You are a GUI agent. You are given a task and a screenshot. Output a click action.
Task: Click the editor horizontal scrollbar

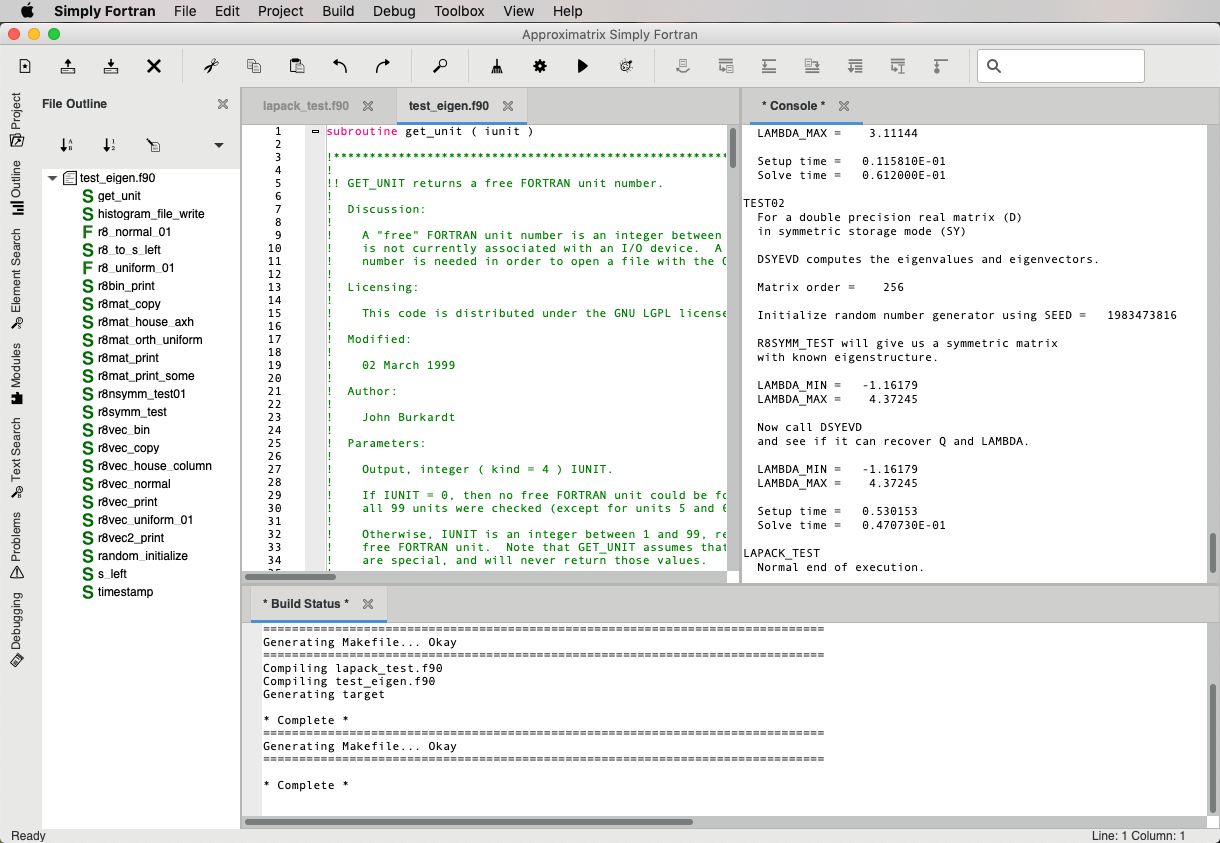[x=290, y=576]
